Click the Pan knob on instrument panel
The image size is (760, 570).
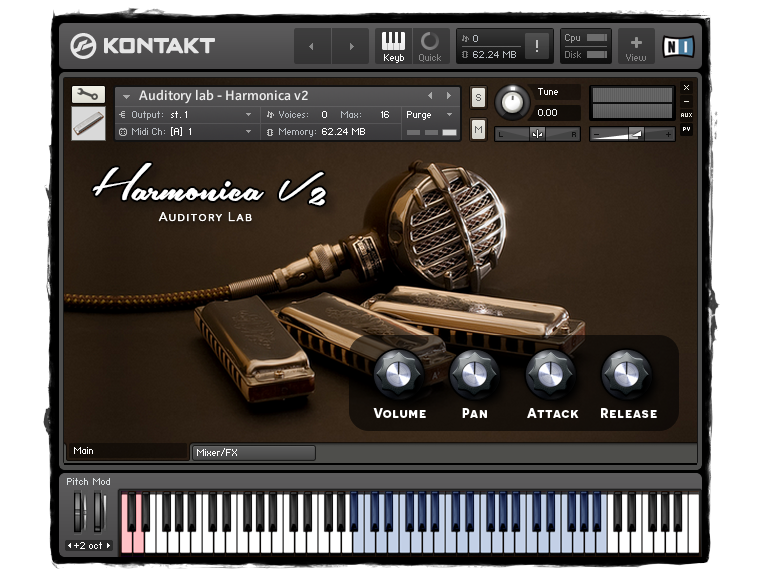pos(474,374)
